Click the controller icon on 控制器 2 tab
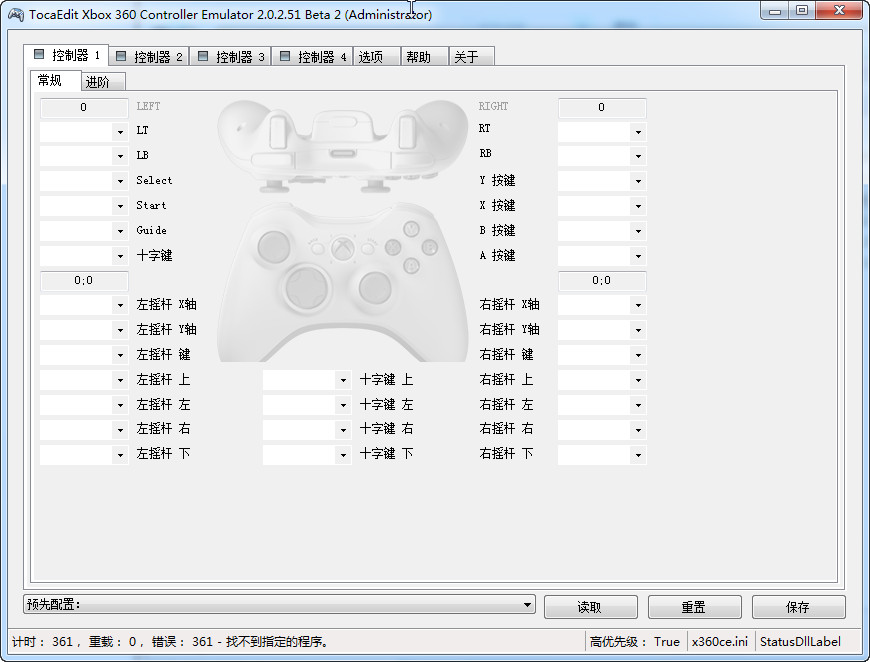 pos(119,55)
